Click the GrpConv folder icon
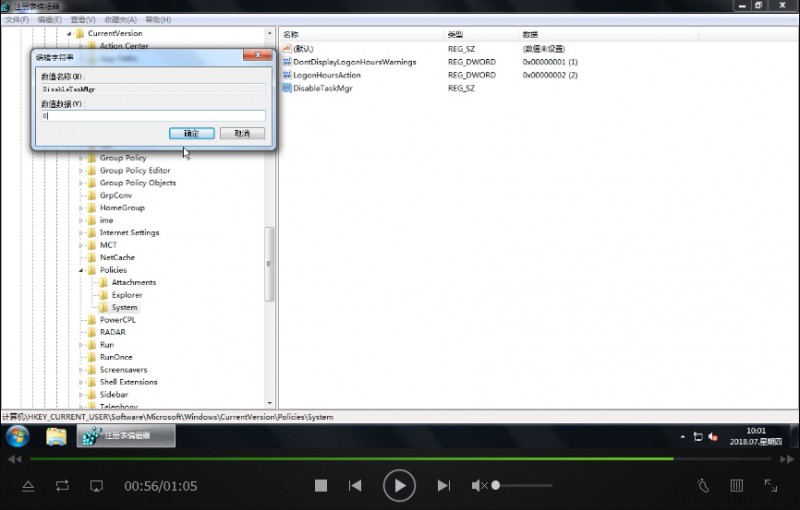 point(92,195)
